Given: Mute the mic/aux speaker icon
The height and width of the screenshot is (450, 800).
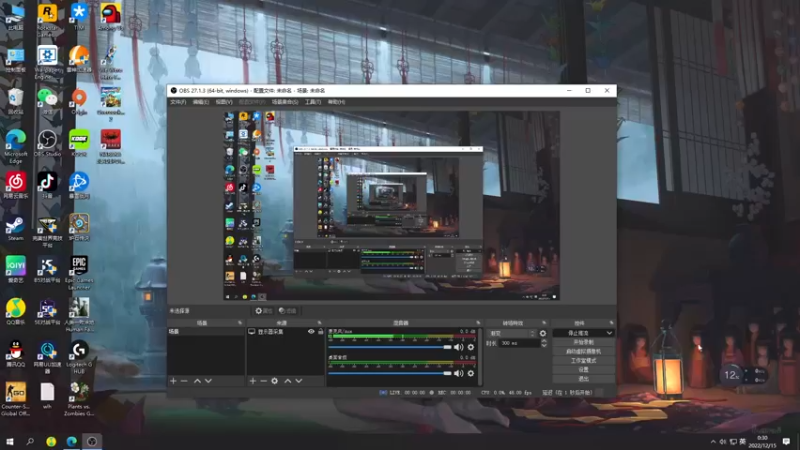Looking at the screenshot, I should (459, 347).
